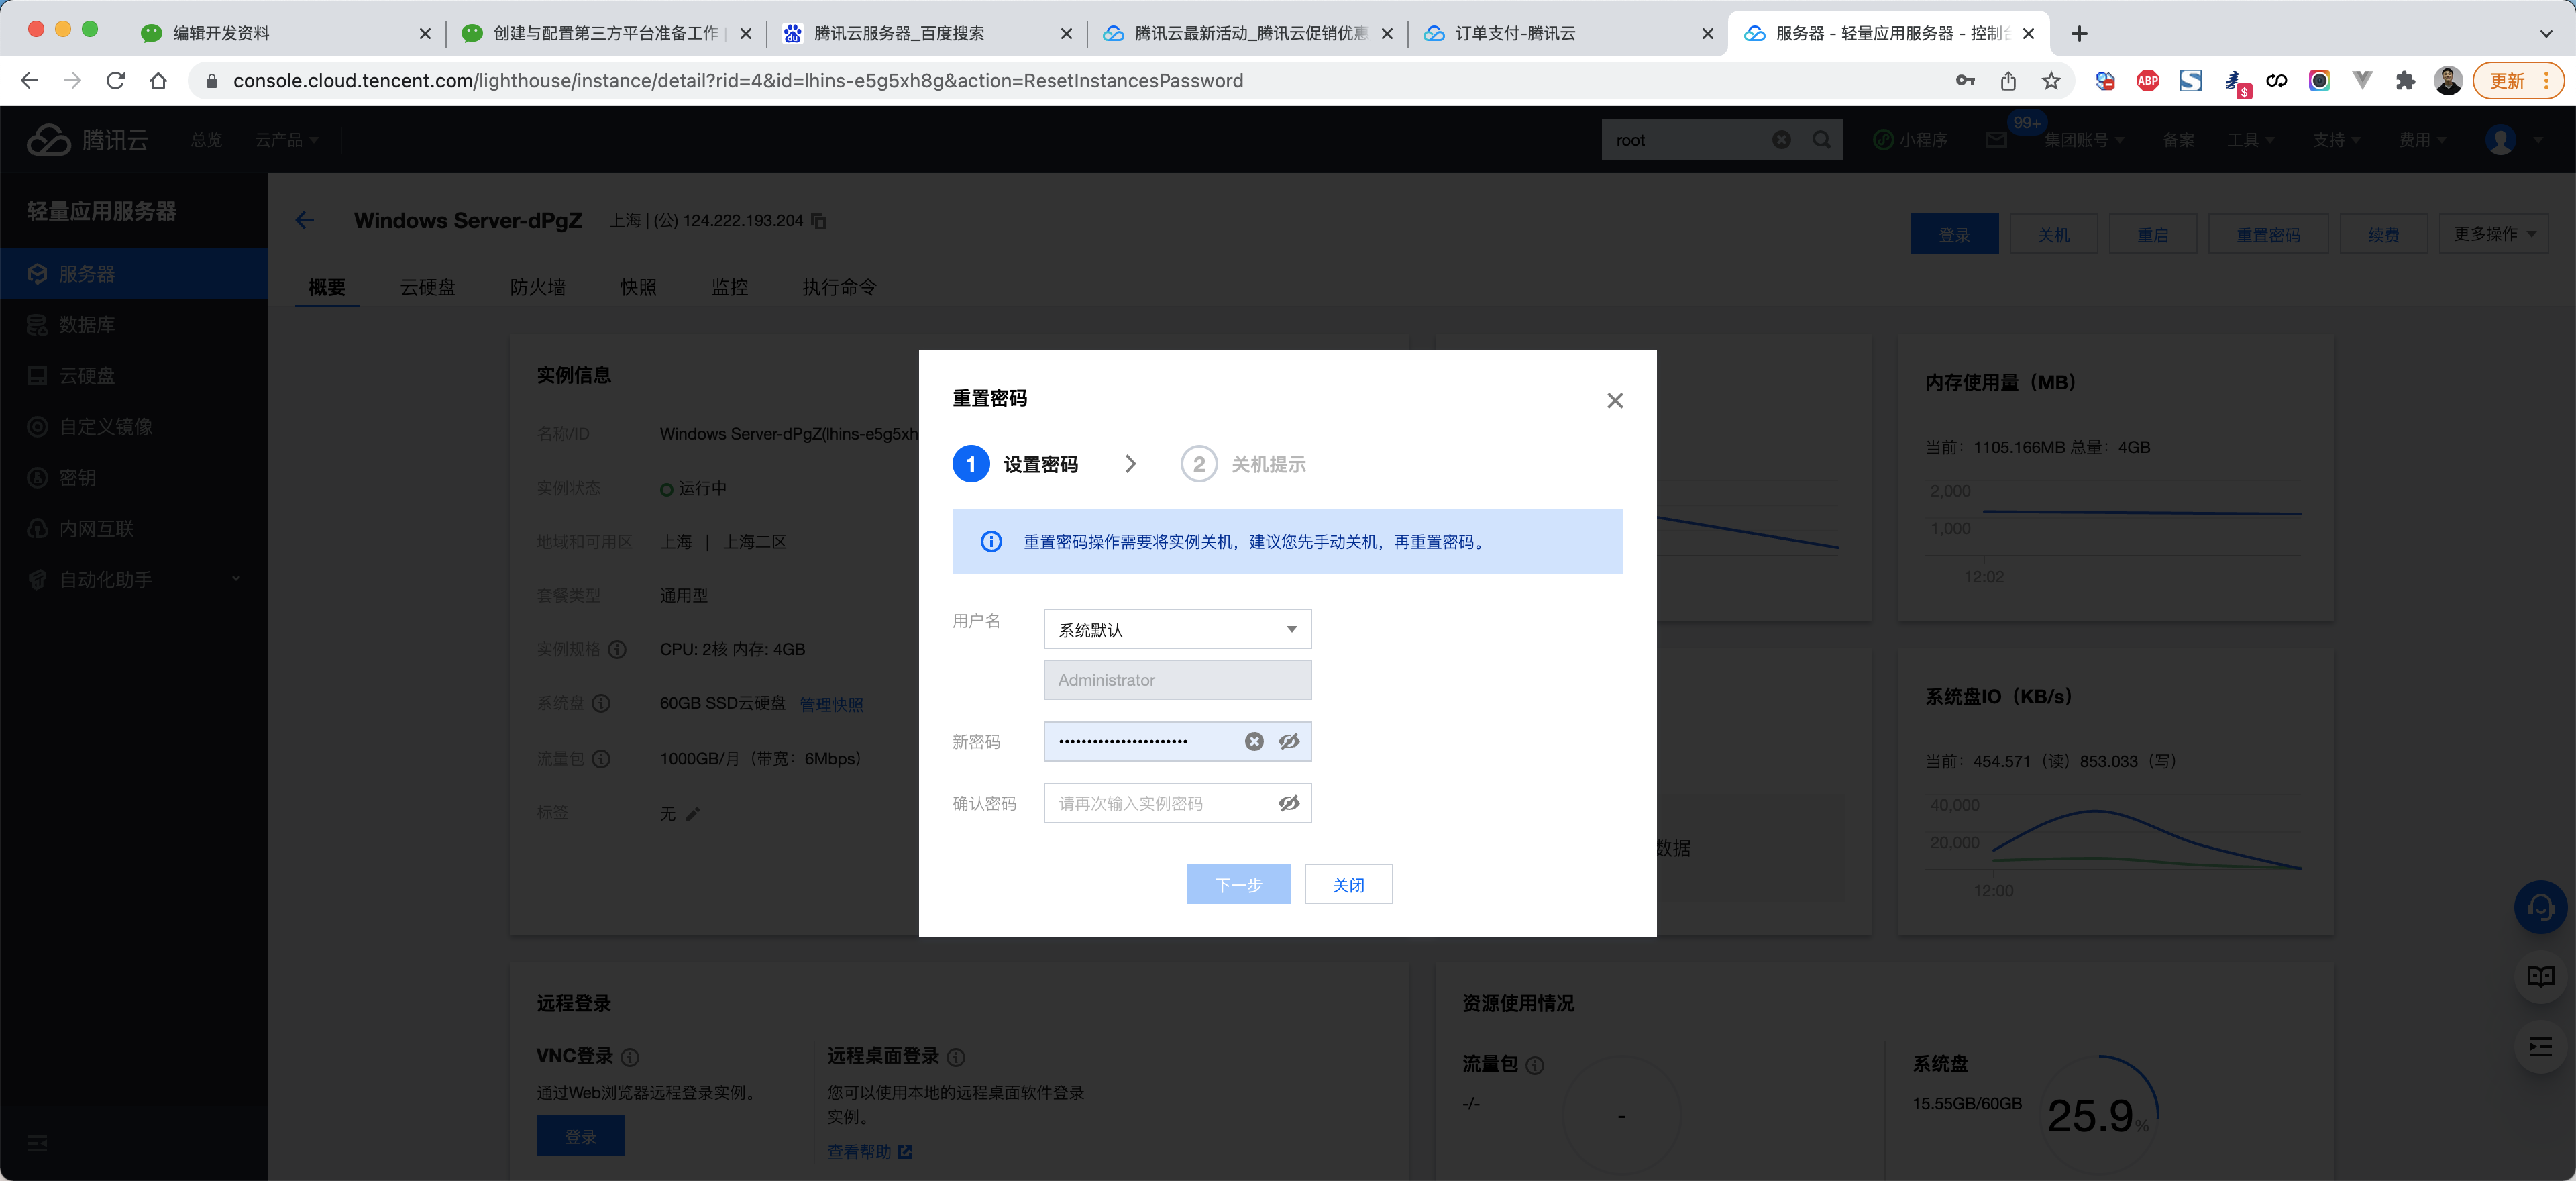Bookmark this page with star icon

coord(2051,81)
